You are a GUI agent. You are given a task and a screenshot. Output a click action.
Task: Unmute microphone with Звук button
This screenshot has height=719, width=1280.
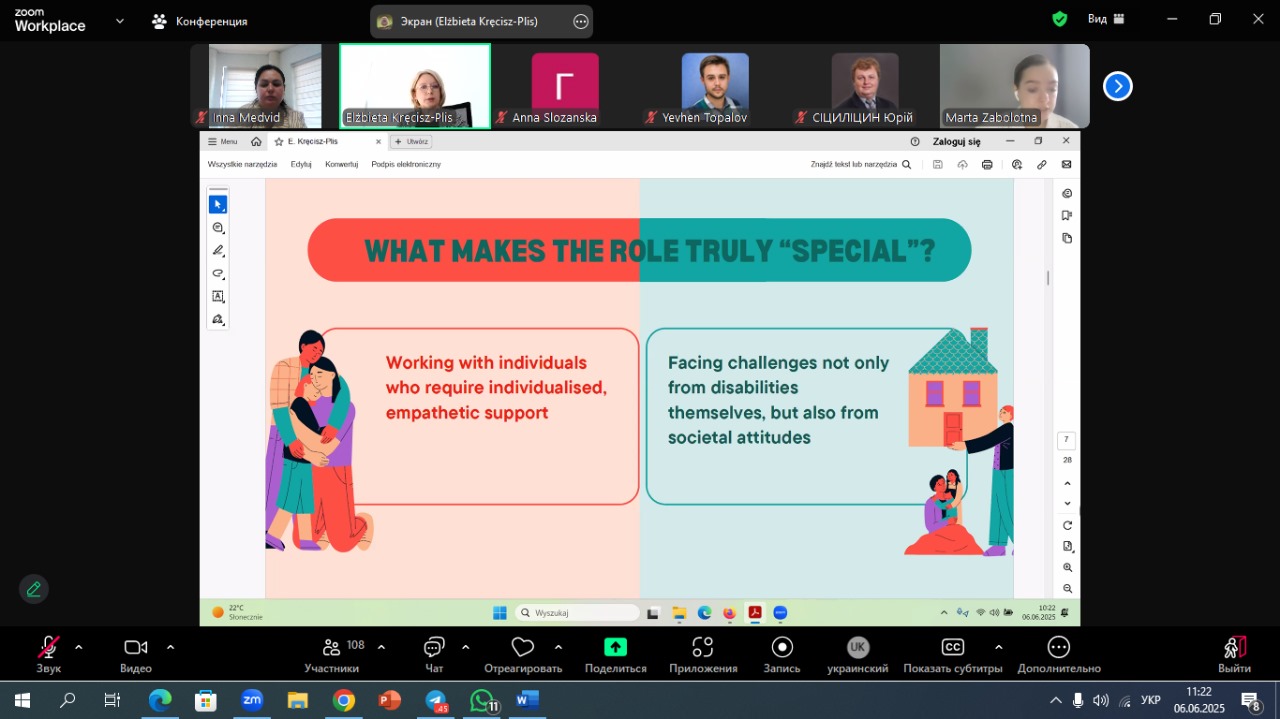click(x=48, y=648)
